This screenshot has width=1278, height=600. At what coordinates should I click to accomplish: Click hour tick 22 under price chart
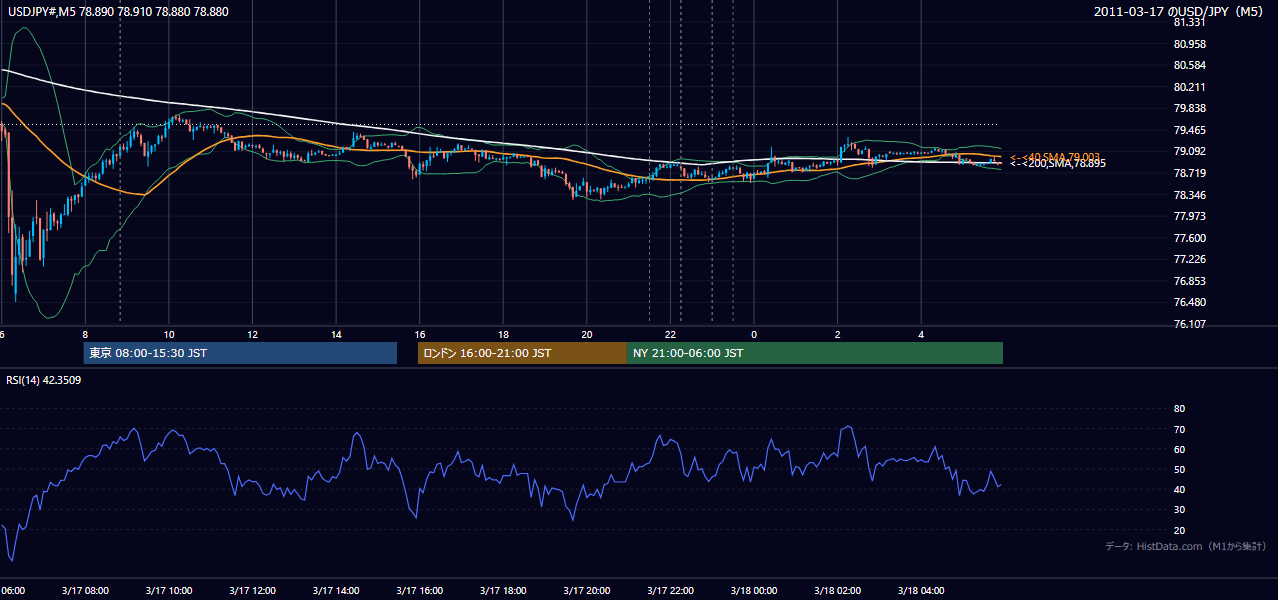click(670, 334)
